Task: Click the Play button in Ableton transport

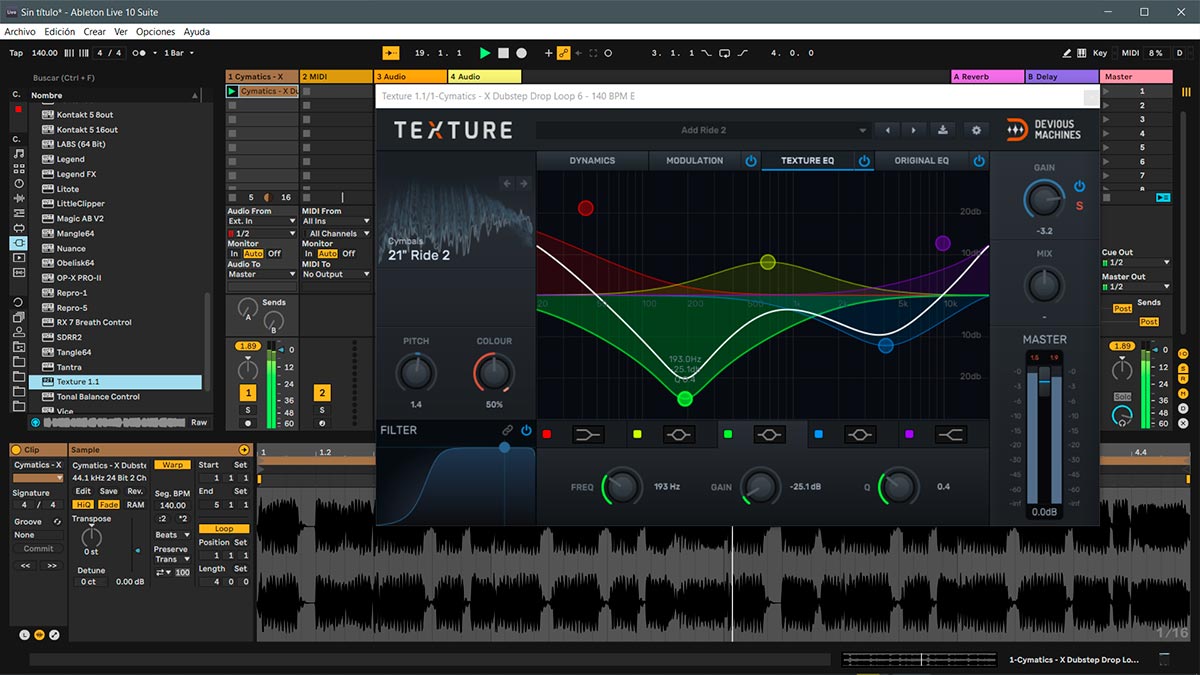Action: click(x=485, y=53)
